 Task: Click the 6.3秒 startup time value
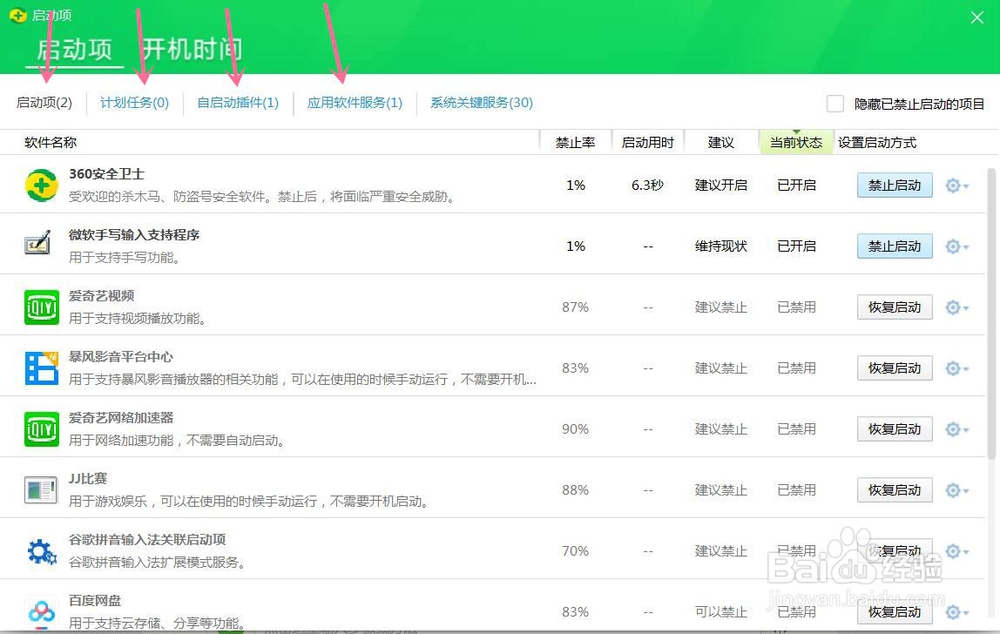(x=647, y=186)
